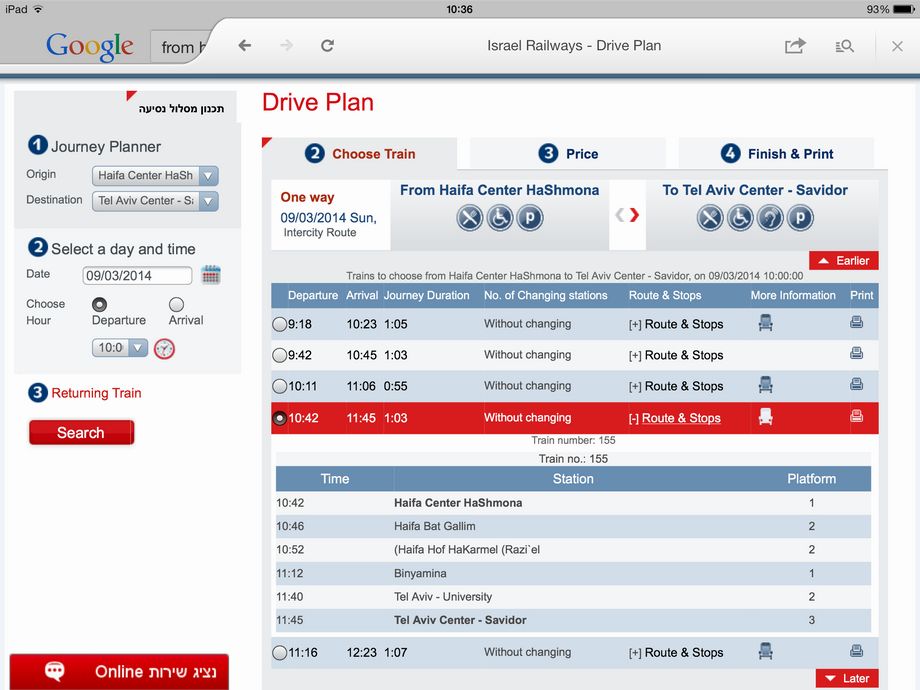Click seat info icon for 10:11 train
920x690 pixels.
pyautogui.click(x=765, y=385)
